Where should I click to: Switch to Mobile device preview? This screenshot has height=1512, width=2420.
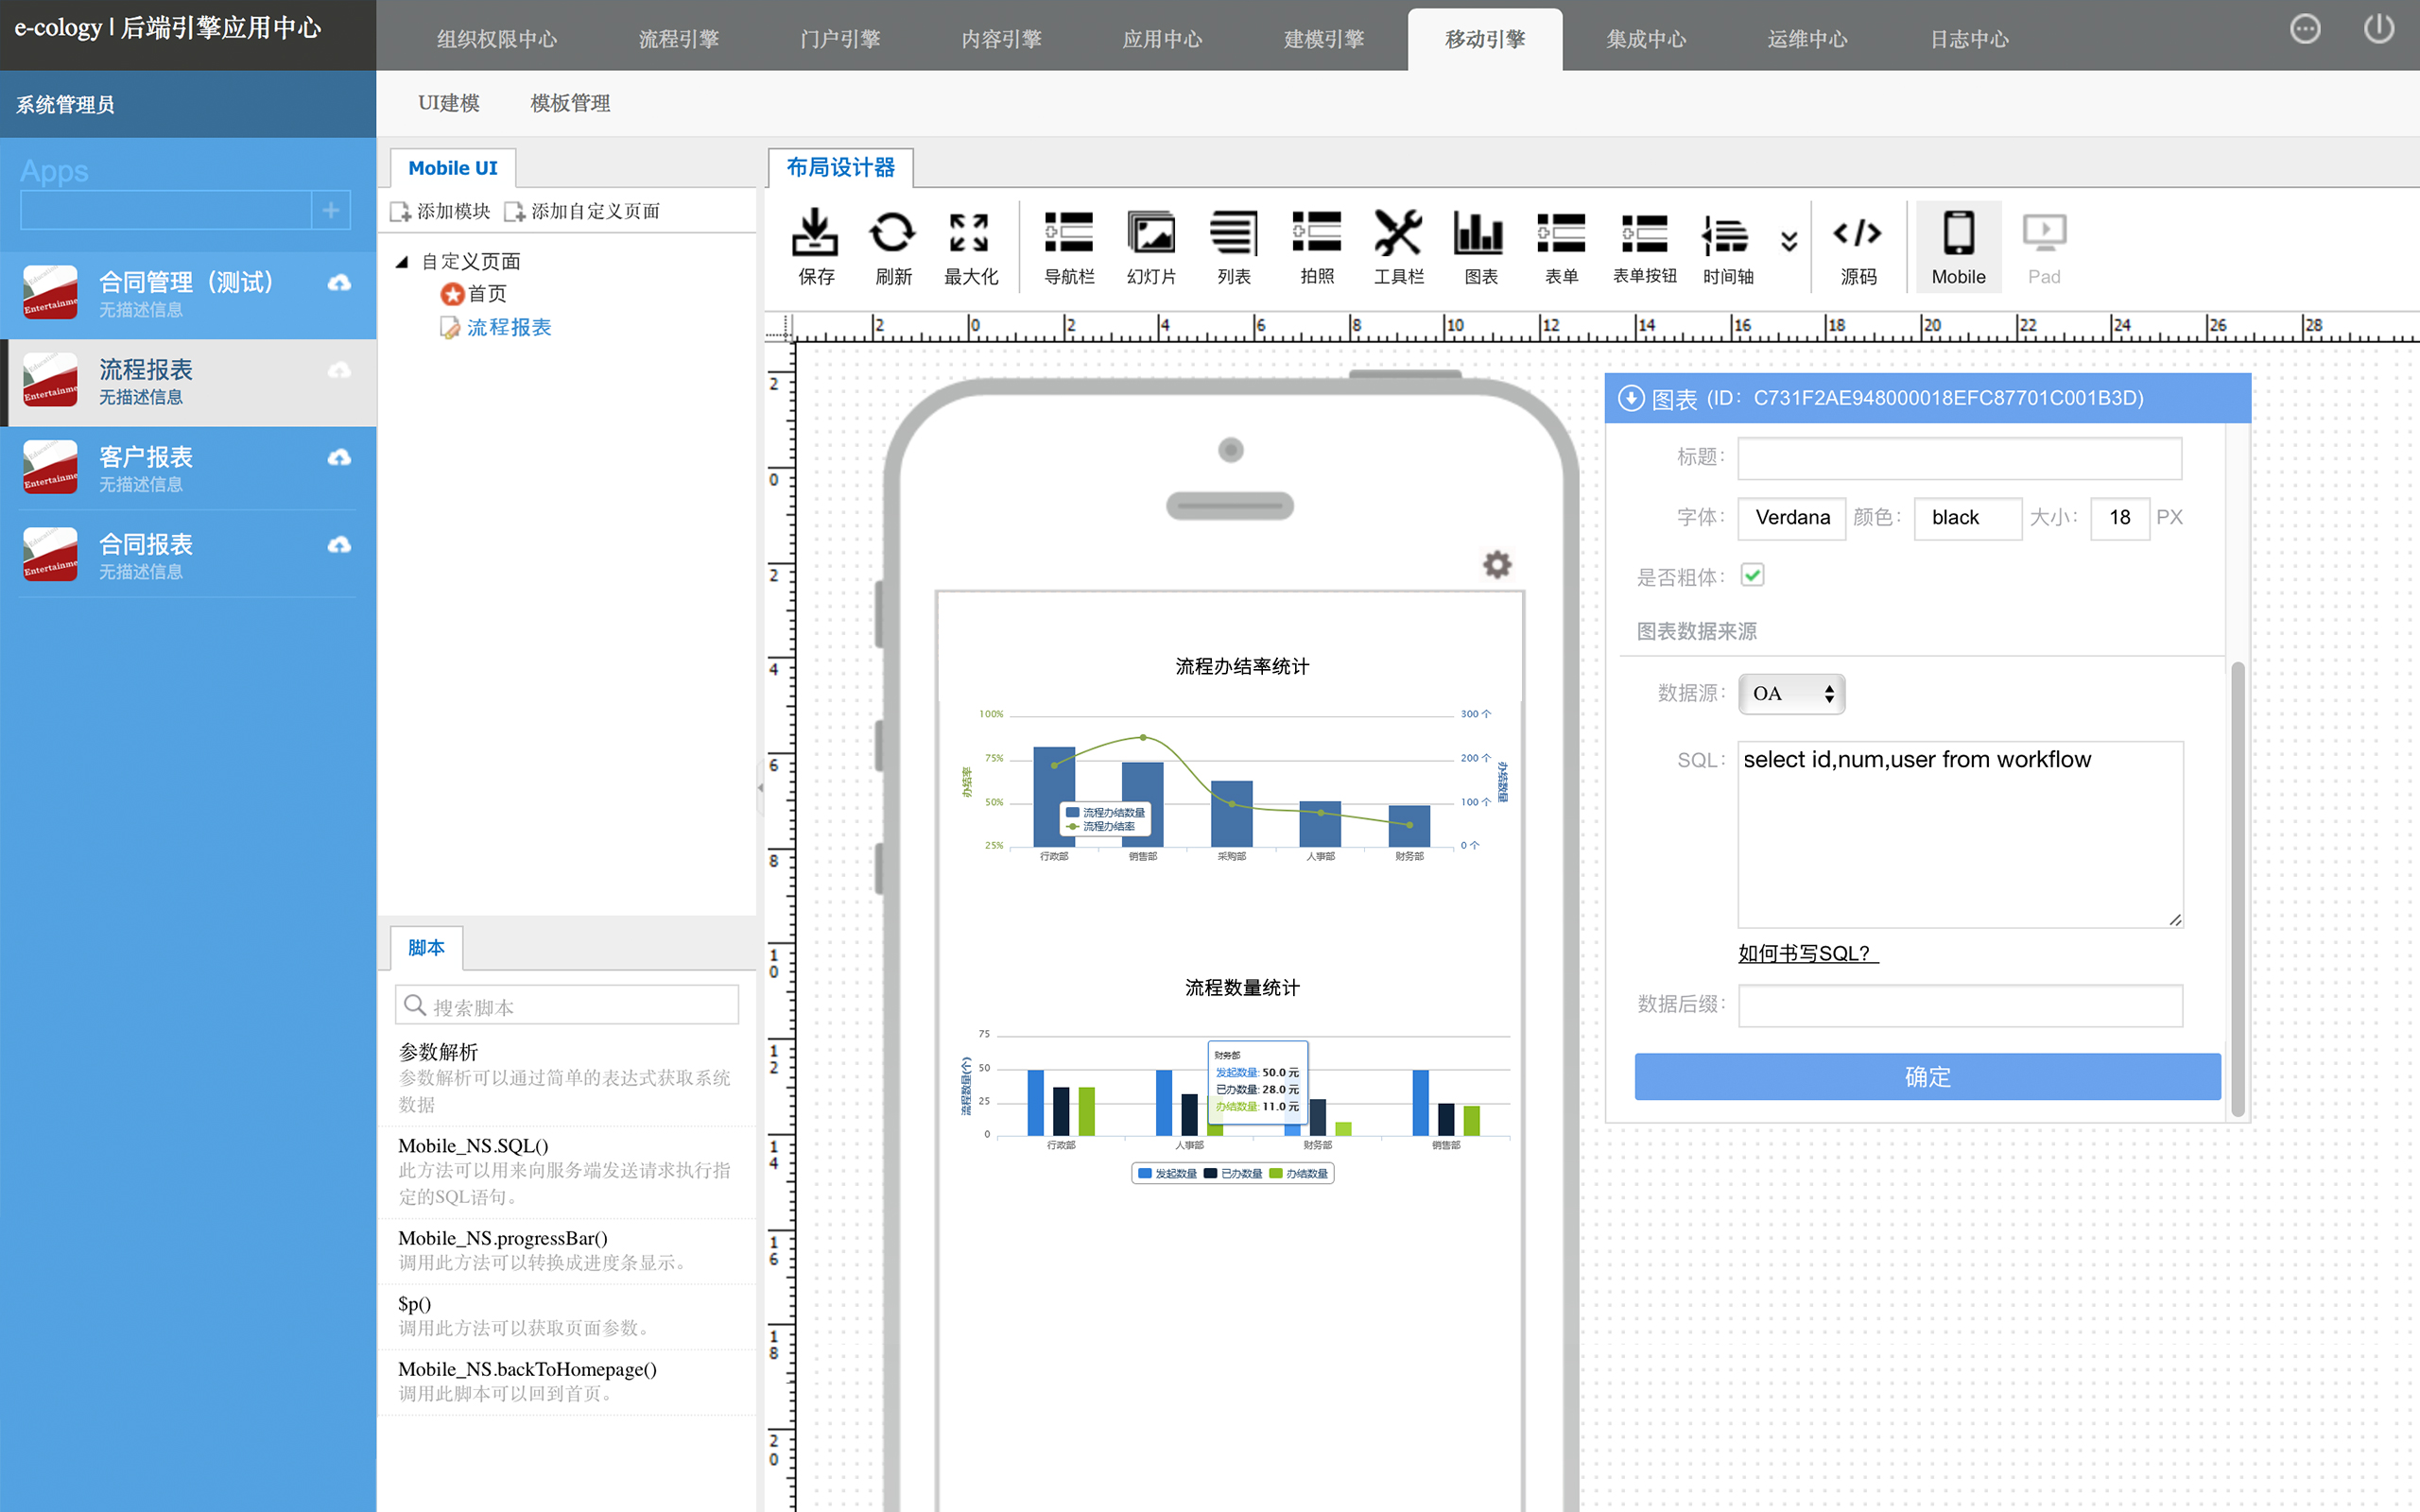[1958, 247]
